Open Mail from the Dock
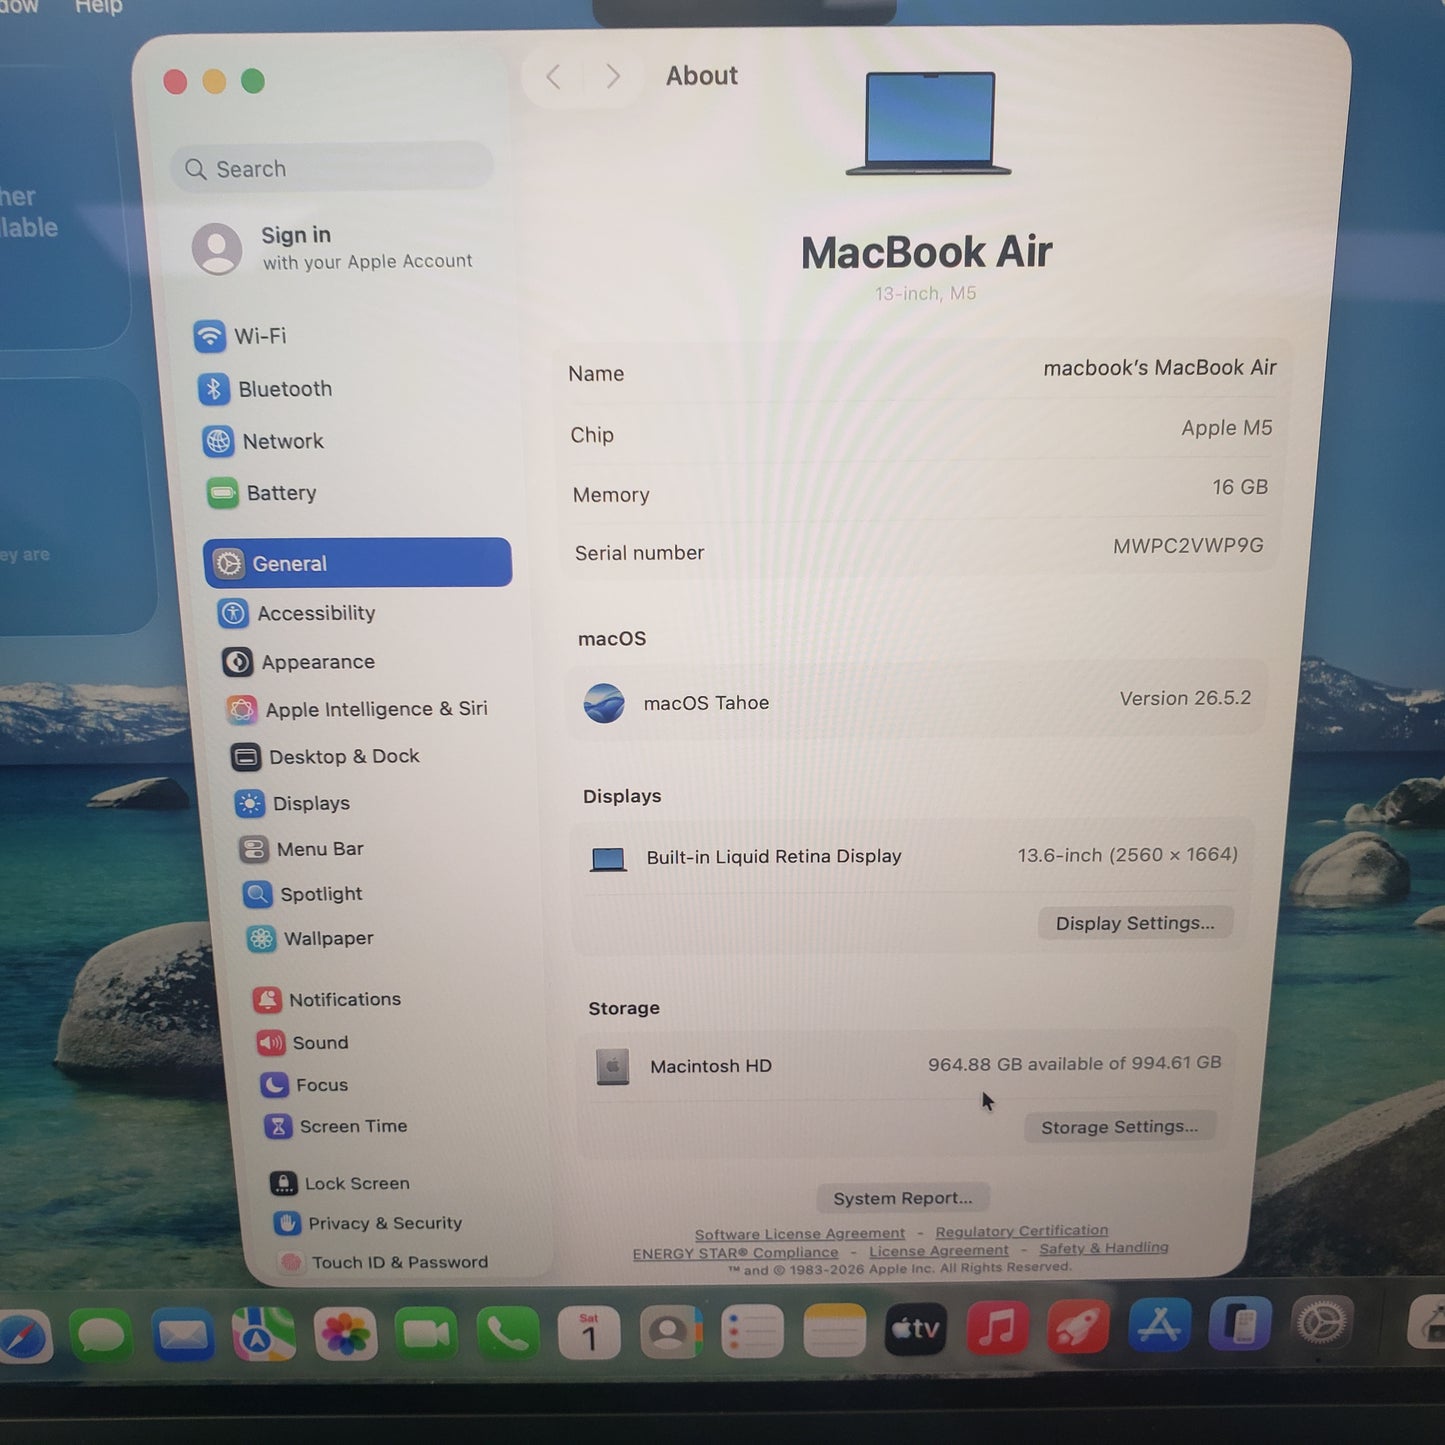The height and width of the screenshot is (1445, 1445). (183, 1336)
